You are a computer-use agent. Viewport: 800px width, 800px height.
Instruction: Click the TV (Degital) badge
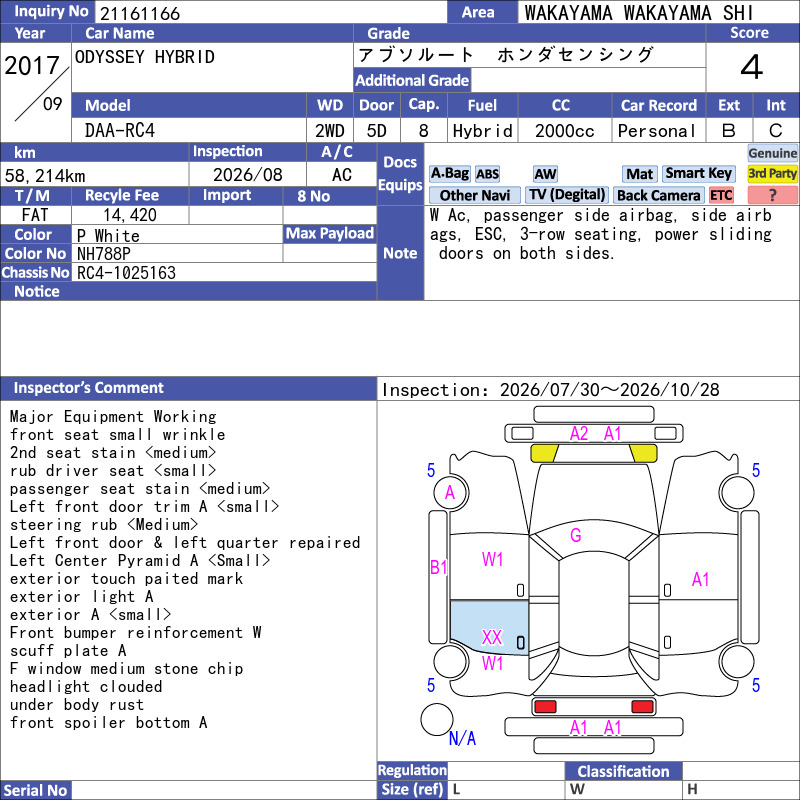tap(567, 195)
